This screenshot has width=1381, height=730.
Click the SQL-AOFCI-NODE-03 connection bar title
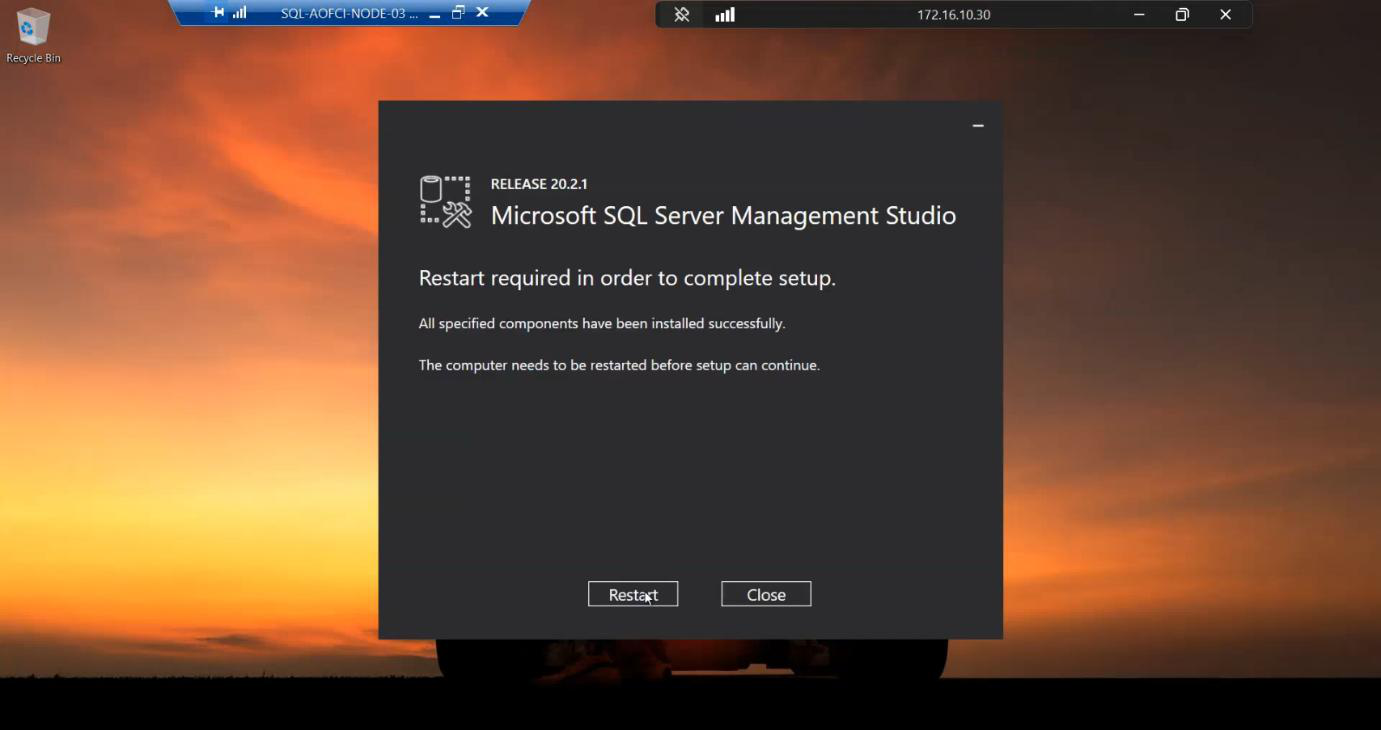[349, 14]
